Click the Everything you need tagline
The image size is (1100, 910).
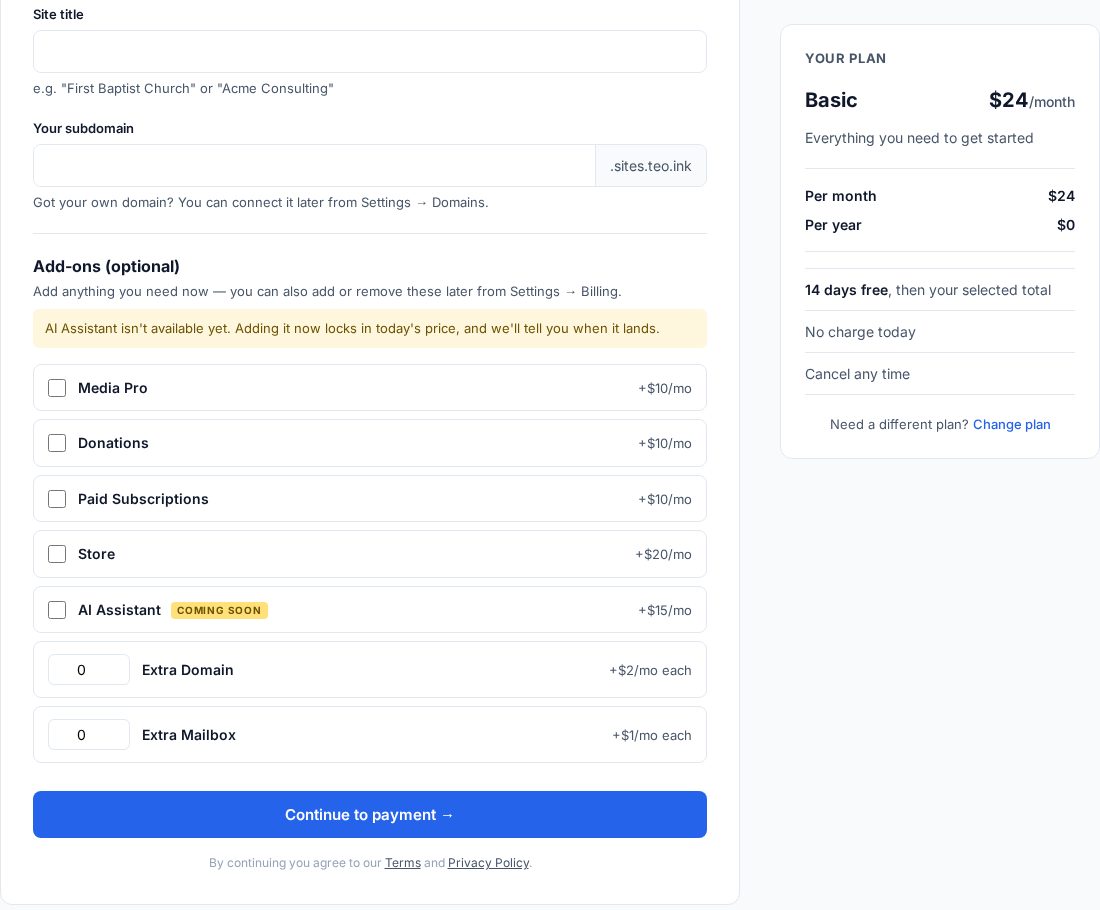pyautogui.click(x=919, y=138)
